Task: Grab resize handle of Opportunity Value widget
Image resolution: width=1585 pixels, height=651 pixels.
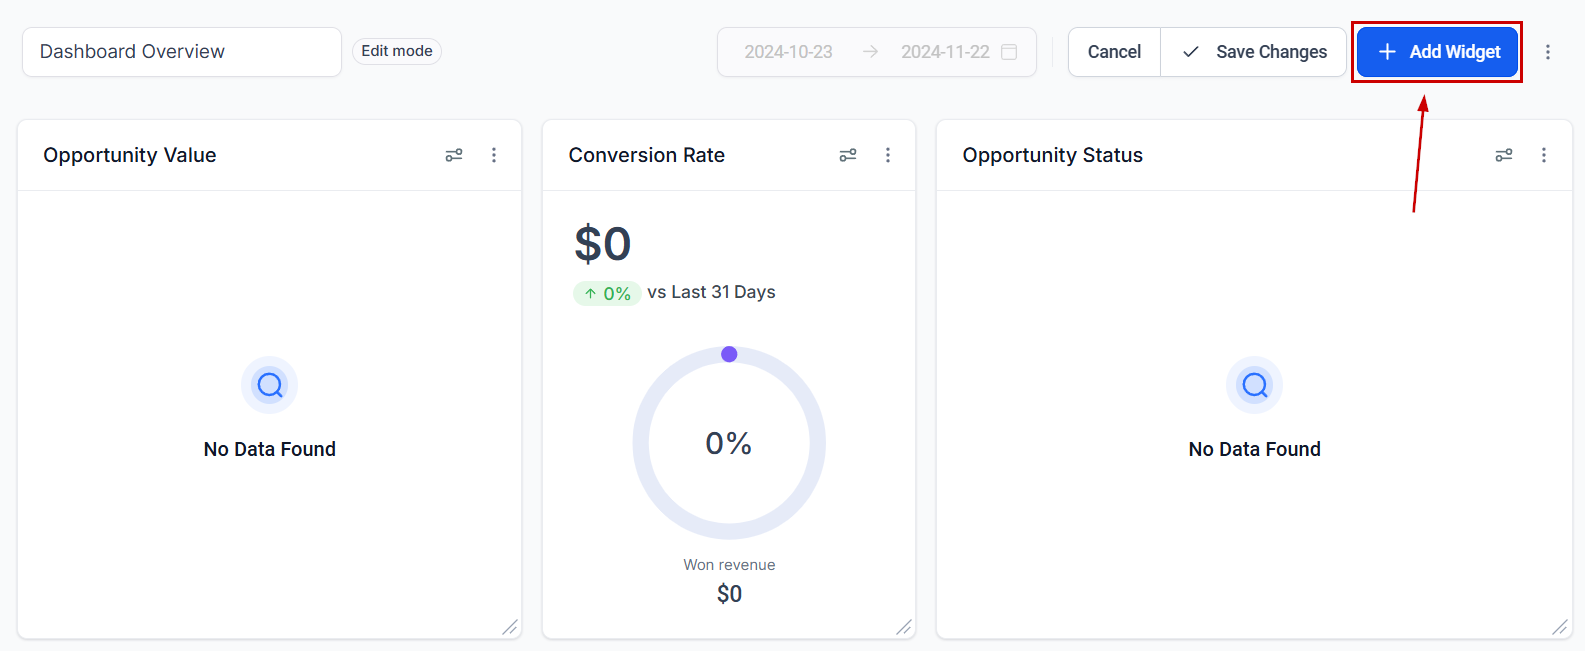Action: coord(510,627)
